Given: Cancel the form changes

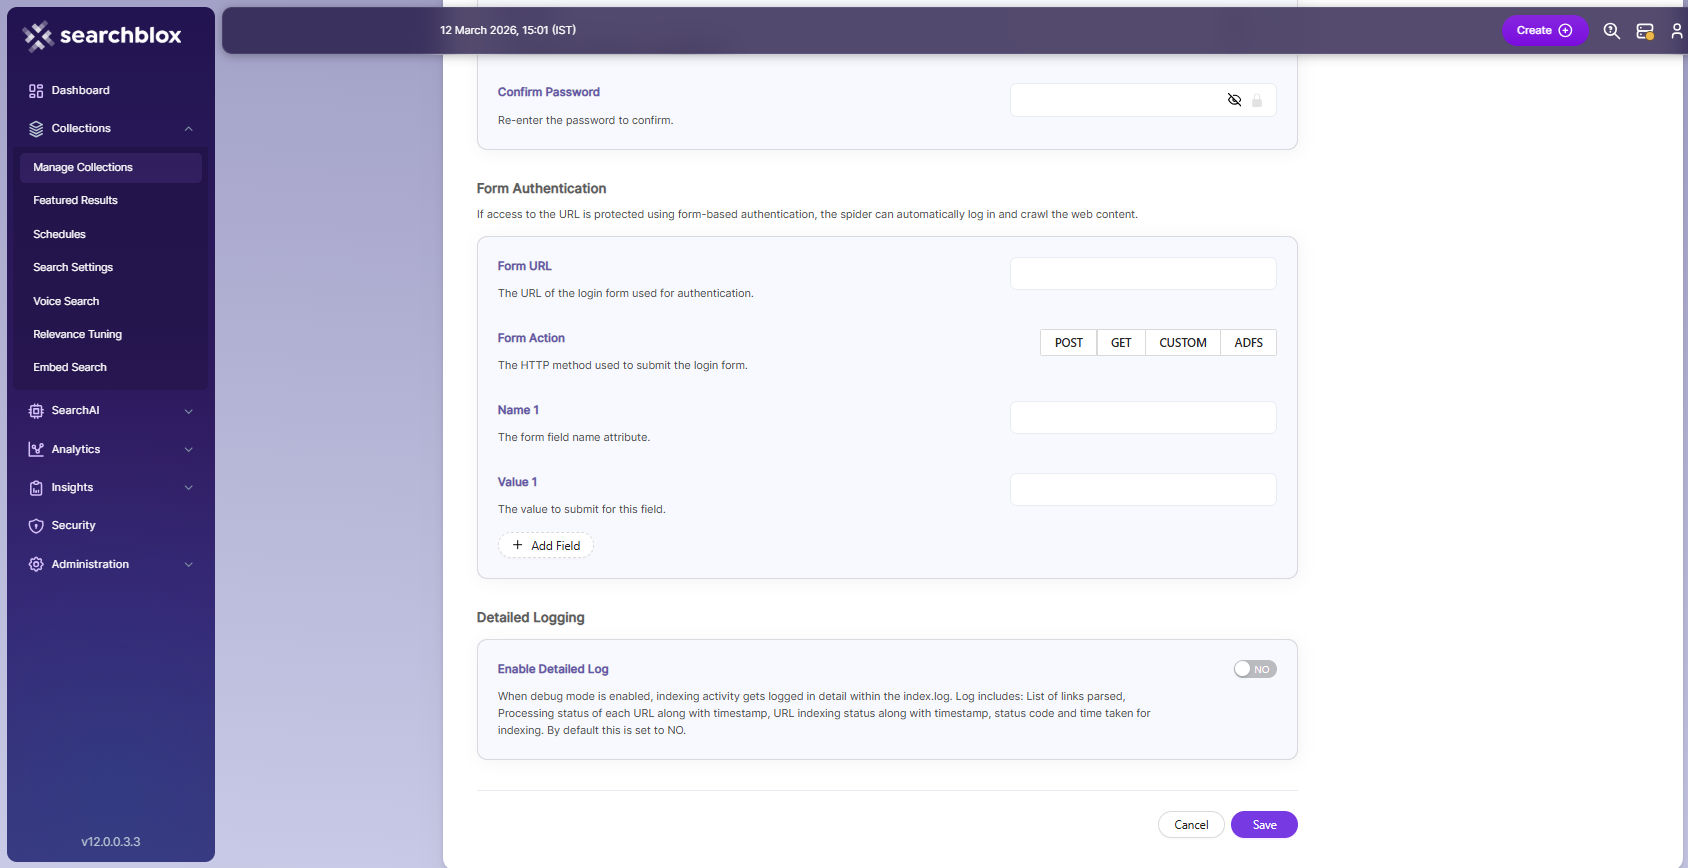Looking at the screenshot, I should 1191,825.
